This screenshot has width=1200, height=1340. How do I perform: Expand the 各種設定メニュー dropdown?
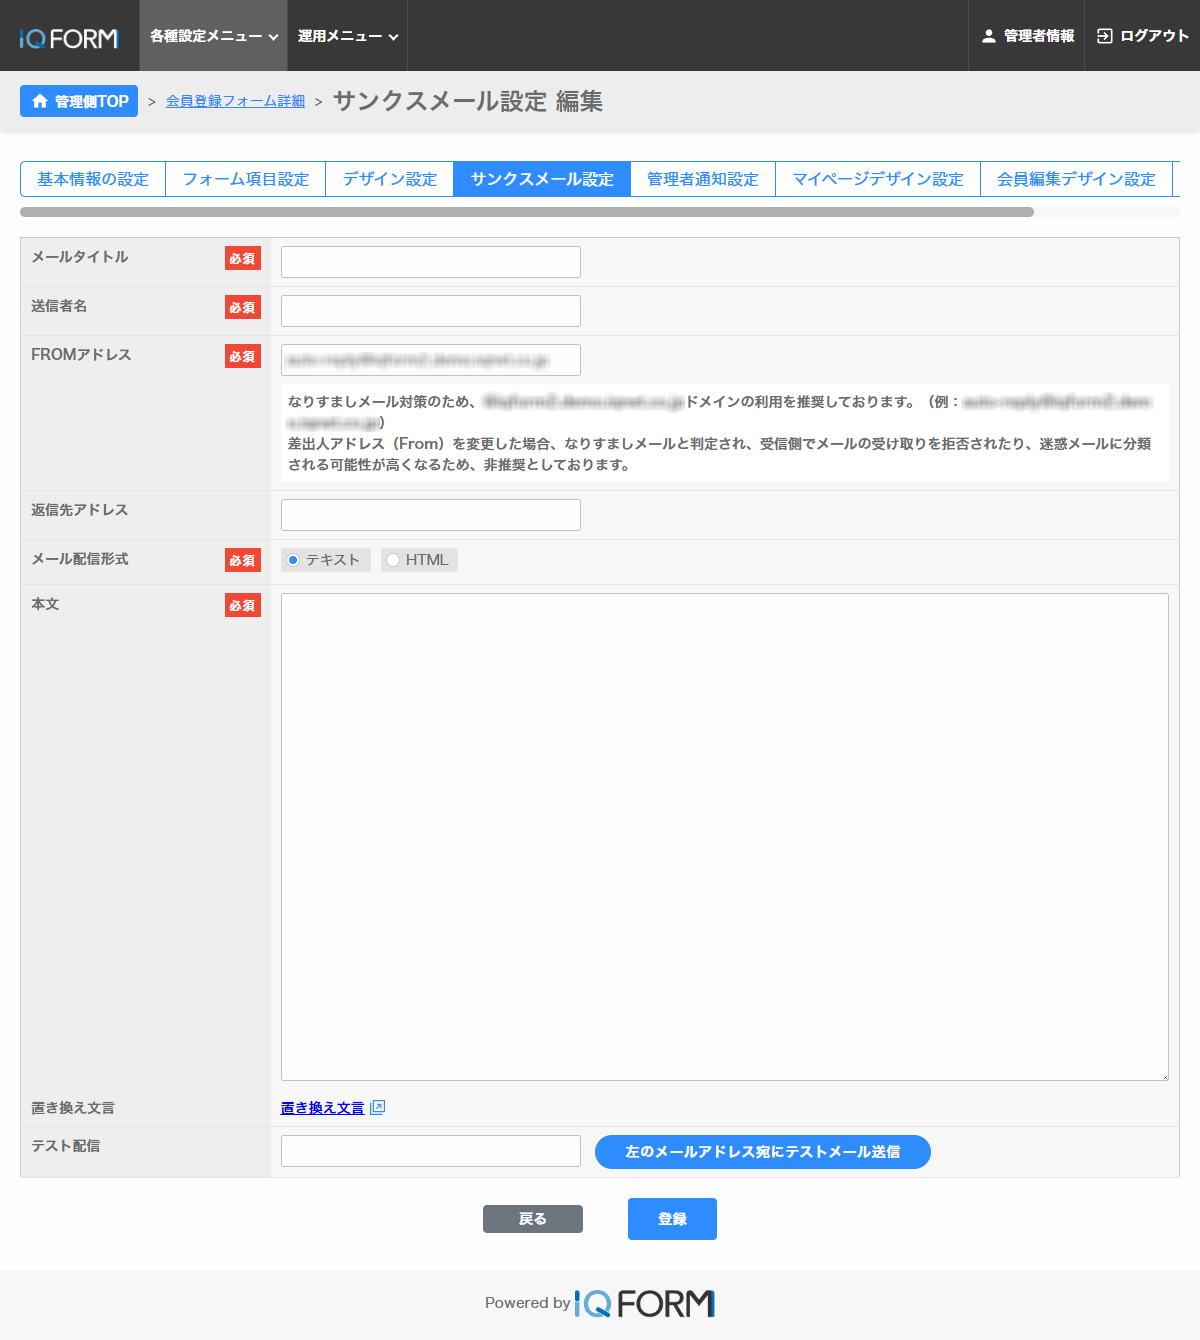(213, 36)
